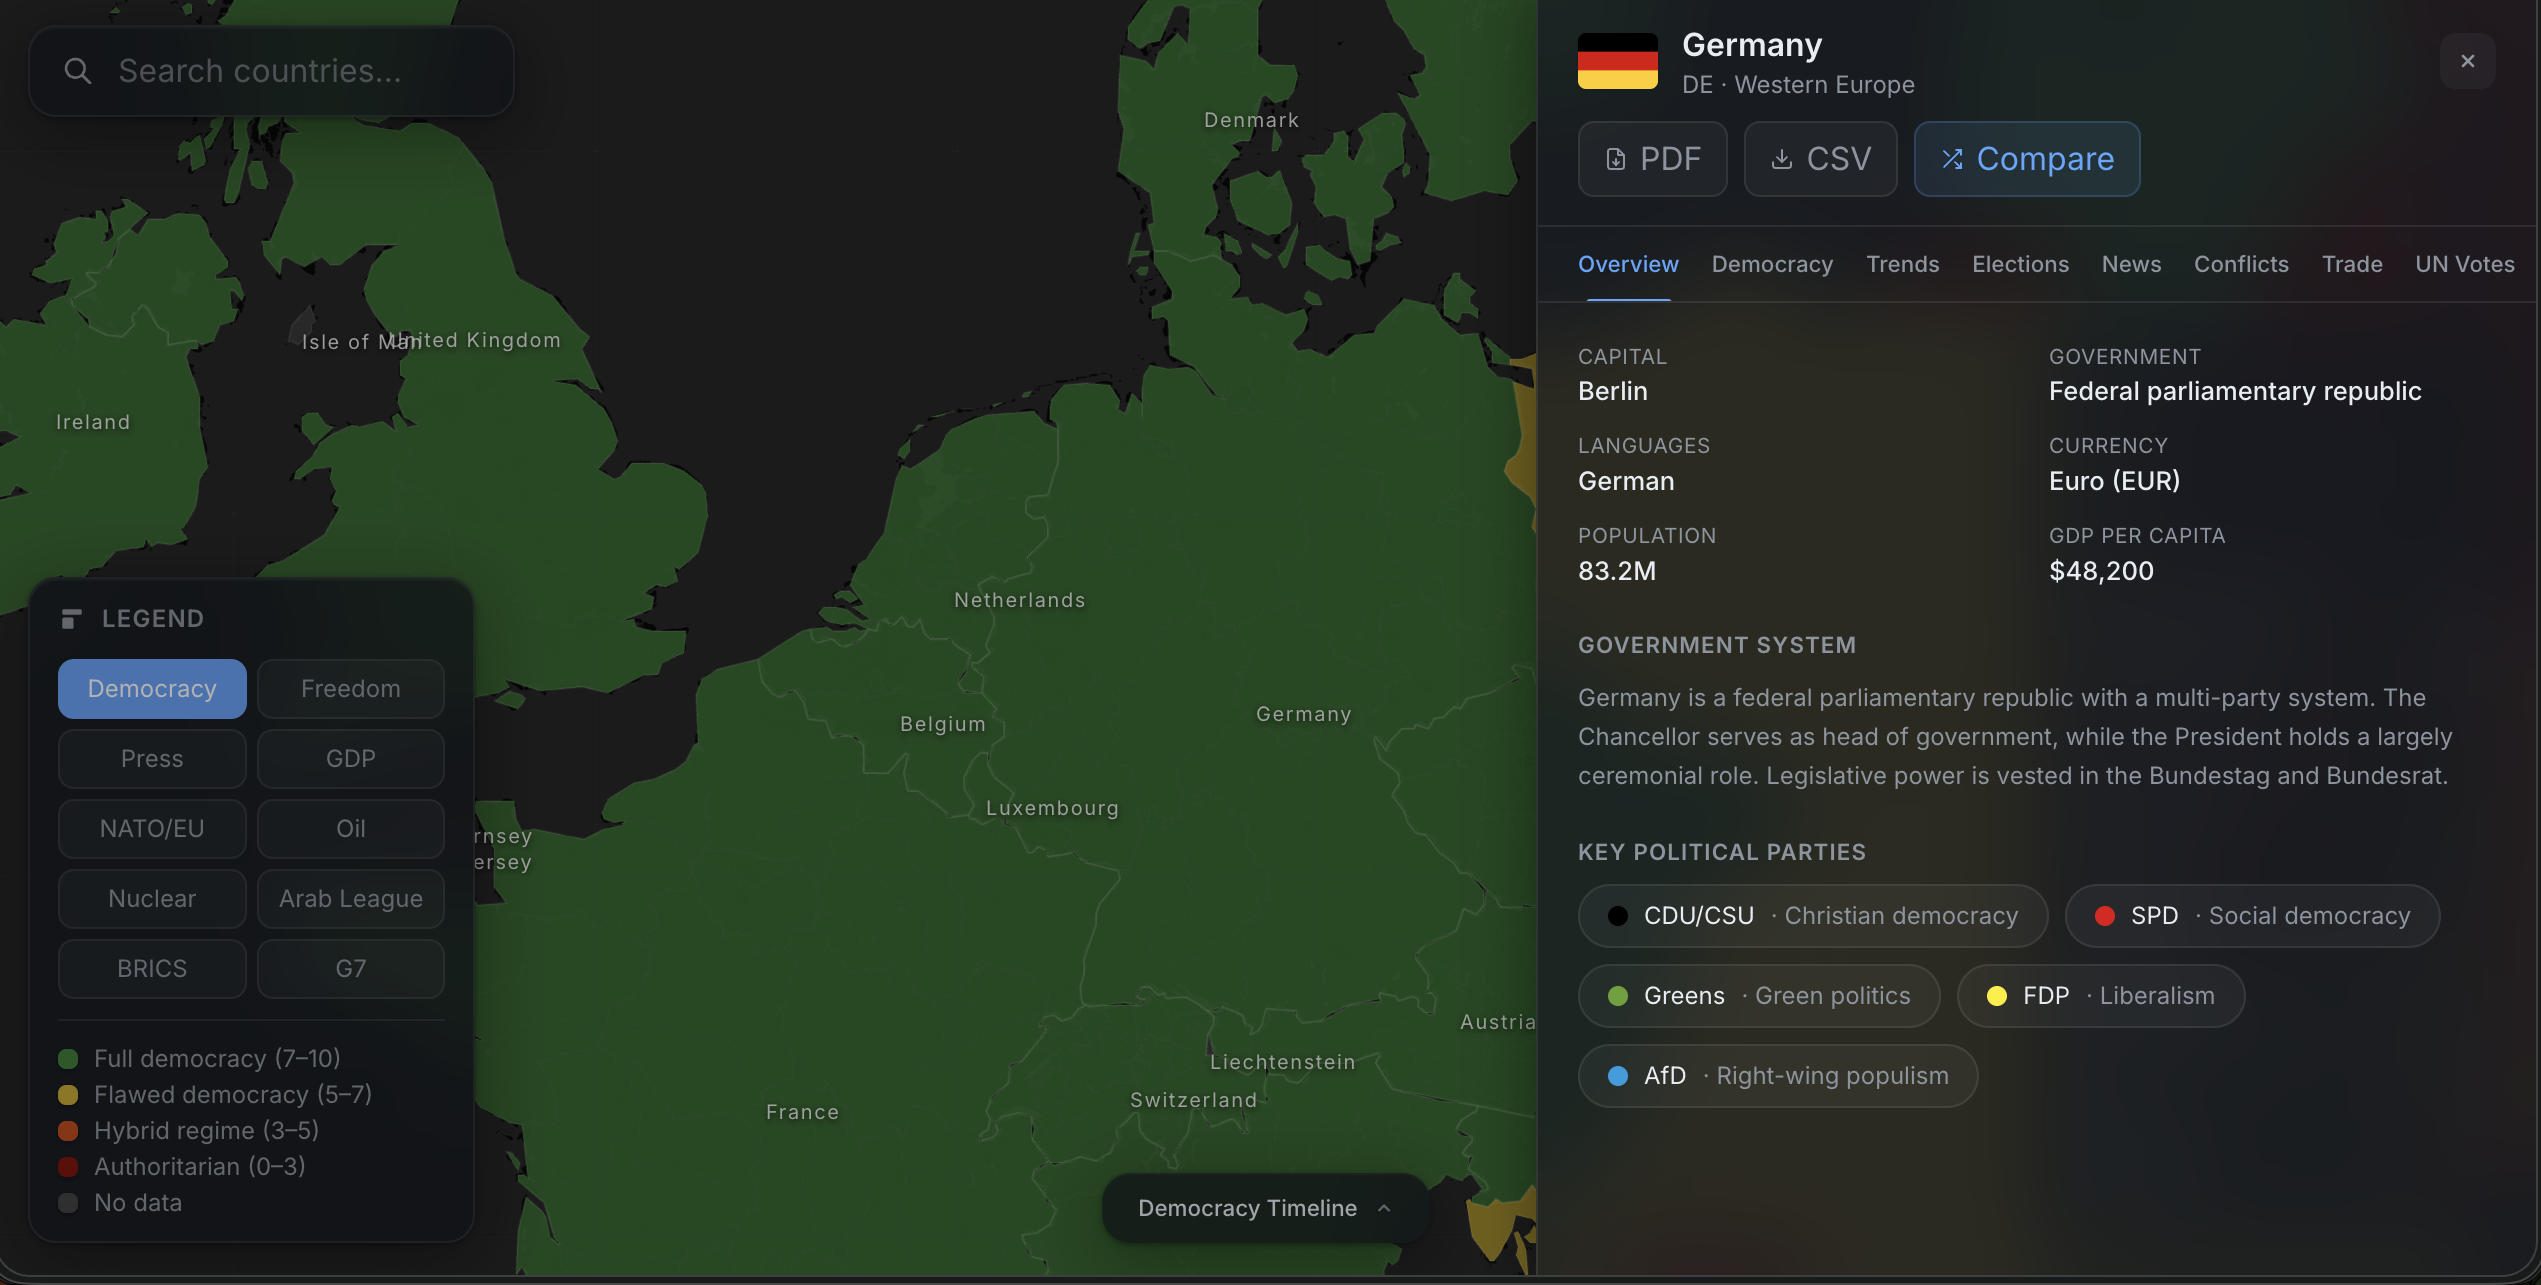The width and height of the screenshot is (2541, 1285).
Task: Click the PDF export document icon
Action: click(x=1615, y=159)
